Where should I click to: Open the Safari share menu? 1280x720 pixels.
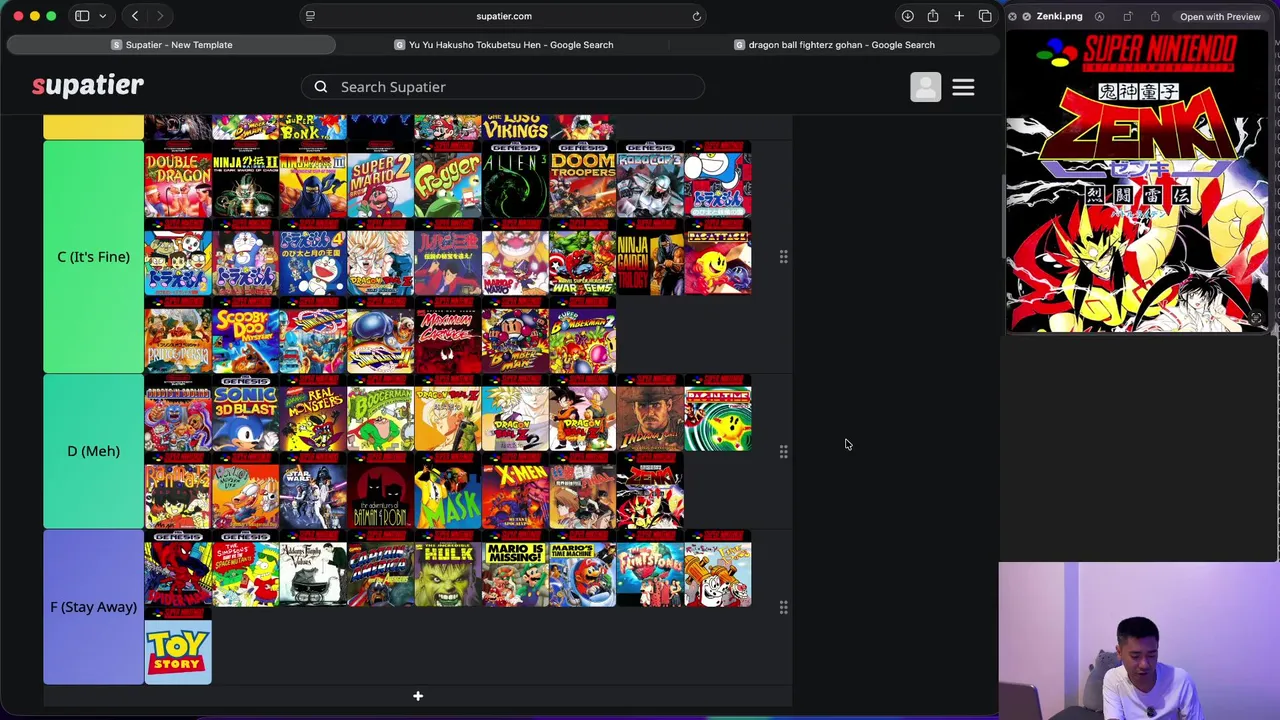point(933,16)
